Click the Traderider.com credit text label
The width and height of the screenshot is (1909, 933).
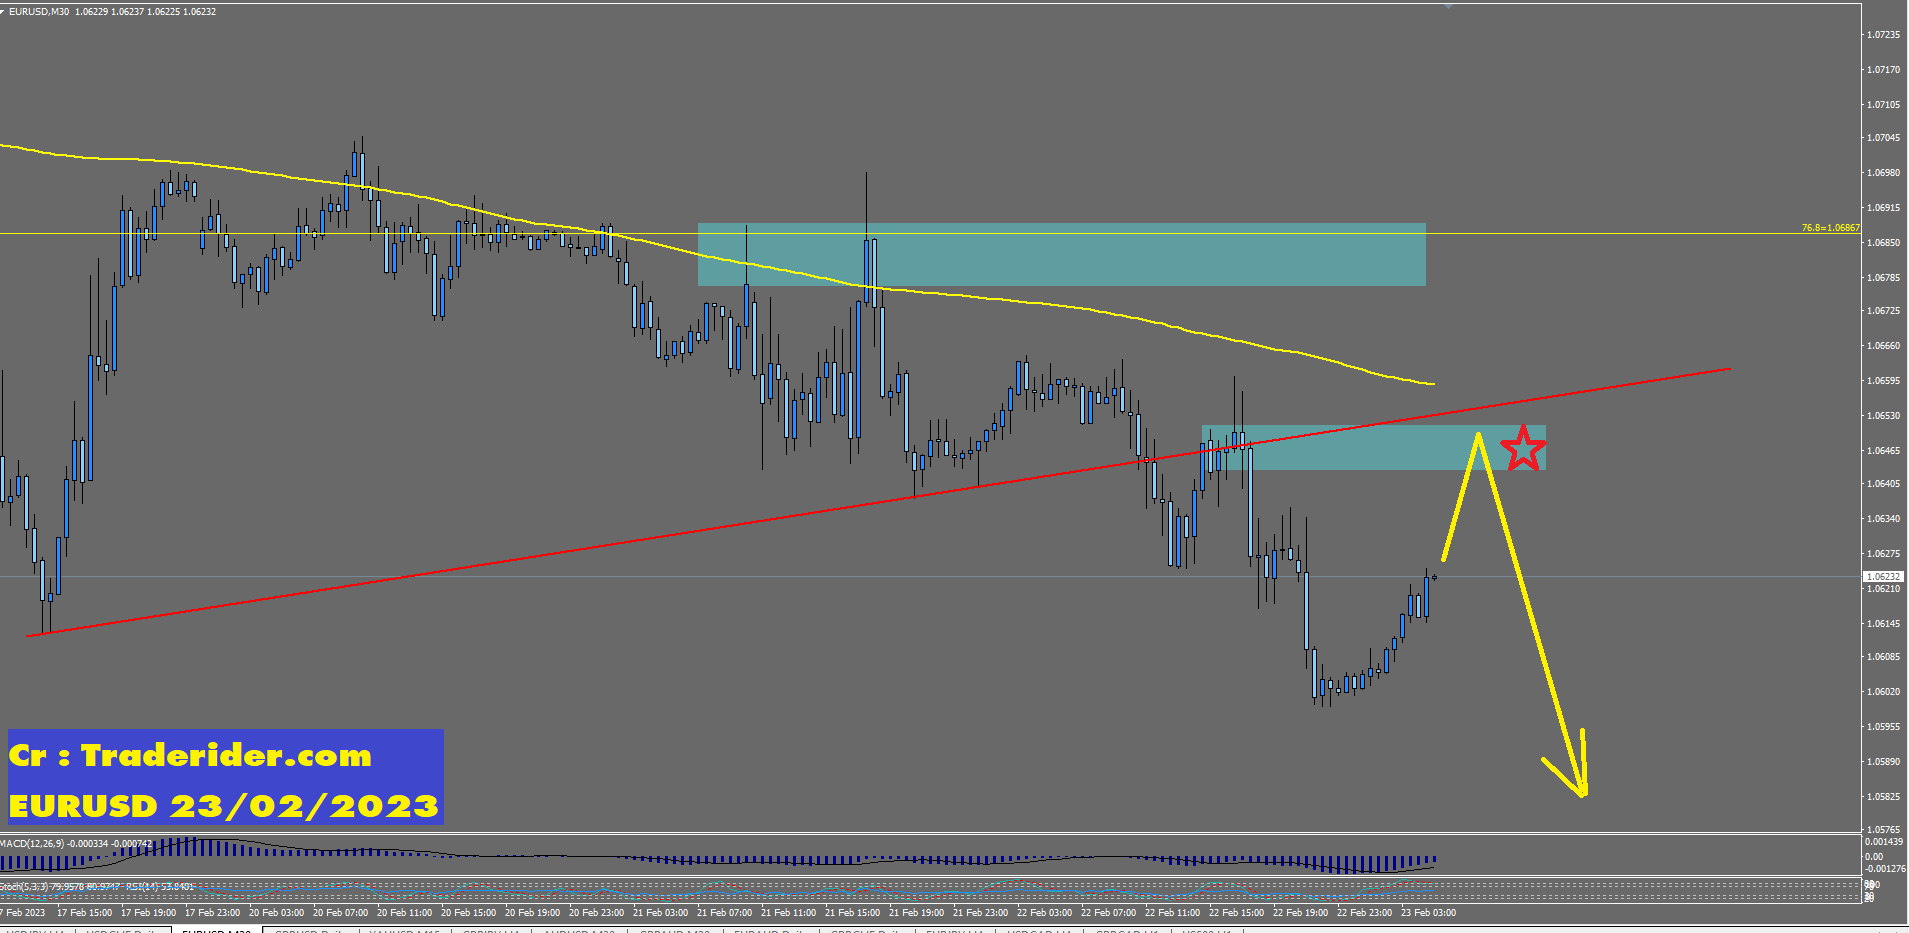[x=190, y=755]
